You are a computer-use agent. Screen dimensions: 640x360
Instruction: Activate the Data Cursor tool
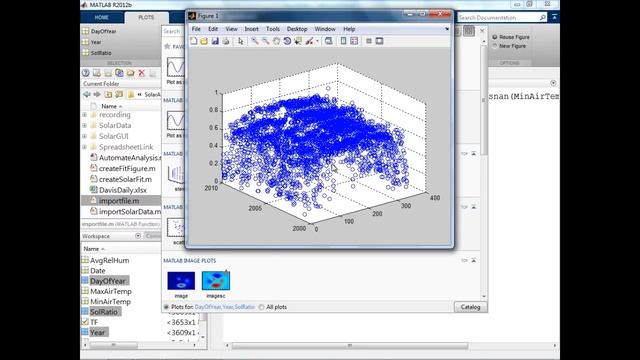pos(298,41)
